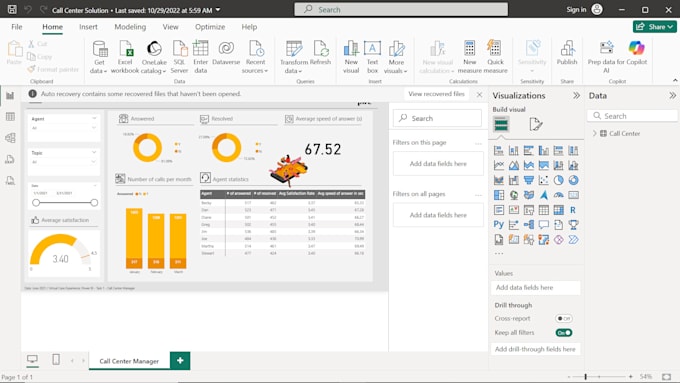This screenshot has height=383, width=680.
Task: Switch to the Optimize ribbon tab
Action: tap(210, 27)
